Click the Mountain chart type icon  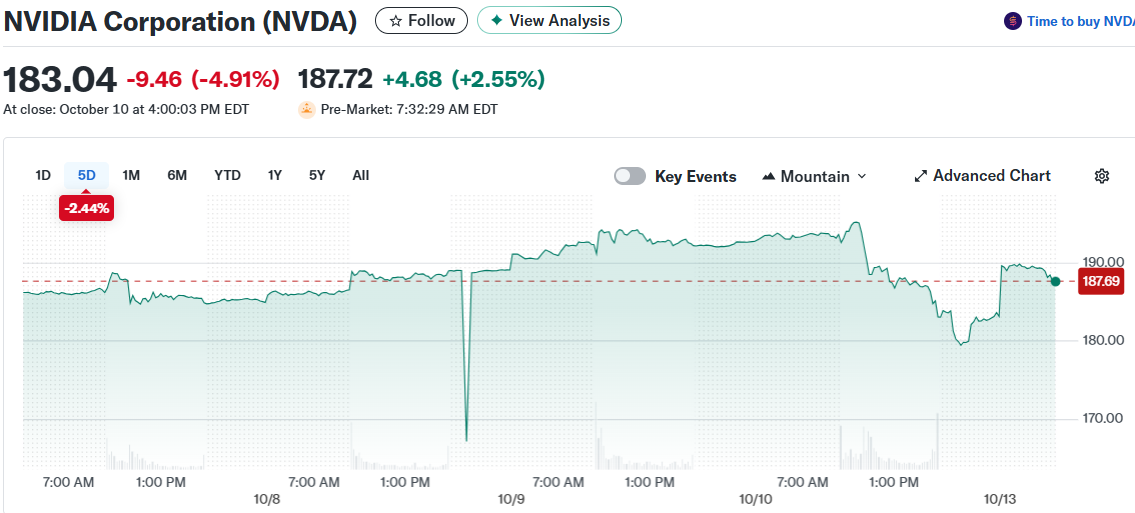click(769, 176)
